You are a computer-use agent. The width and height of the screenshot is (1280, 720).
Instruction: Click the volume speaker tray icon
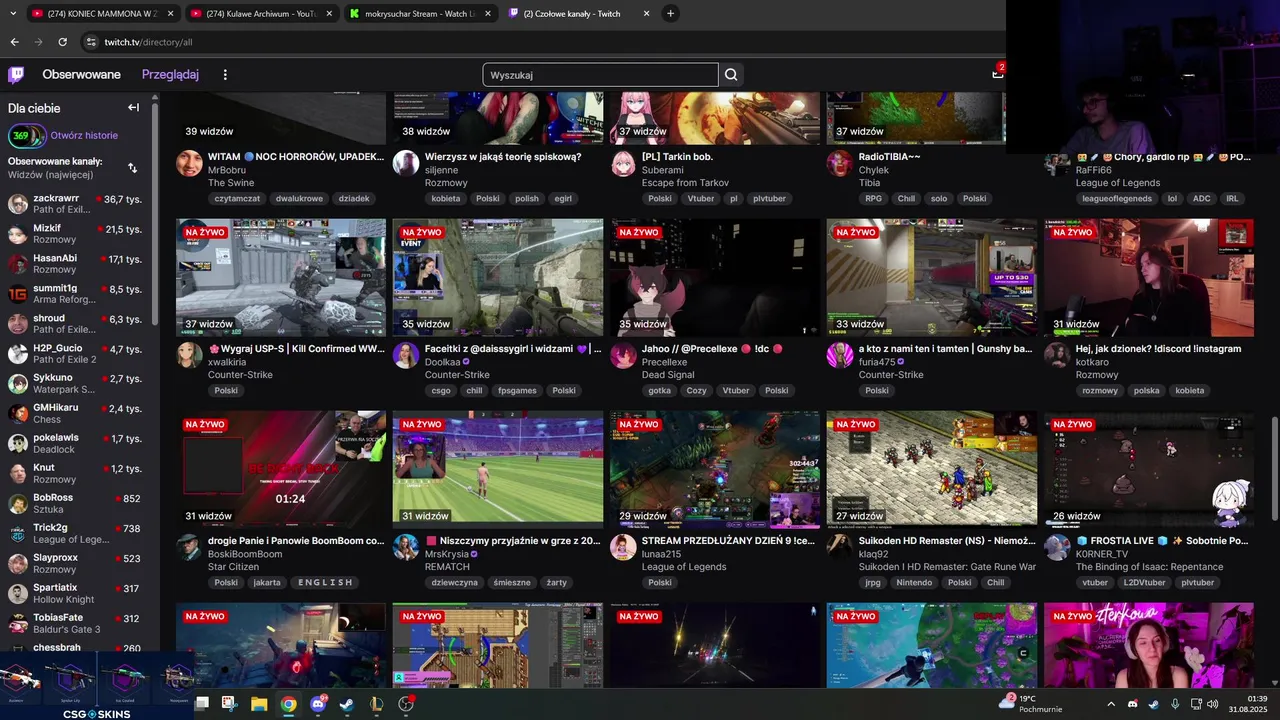click(1213, 704)
